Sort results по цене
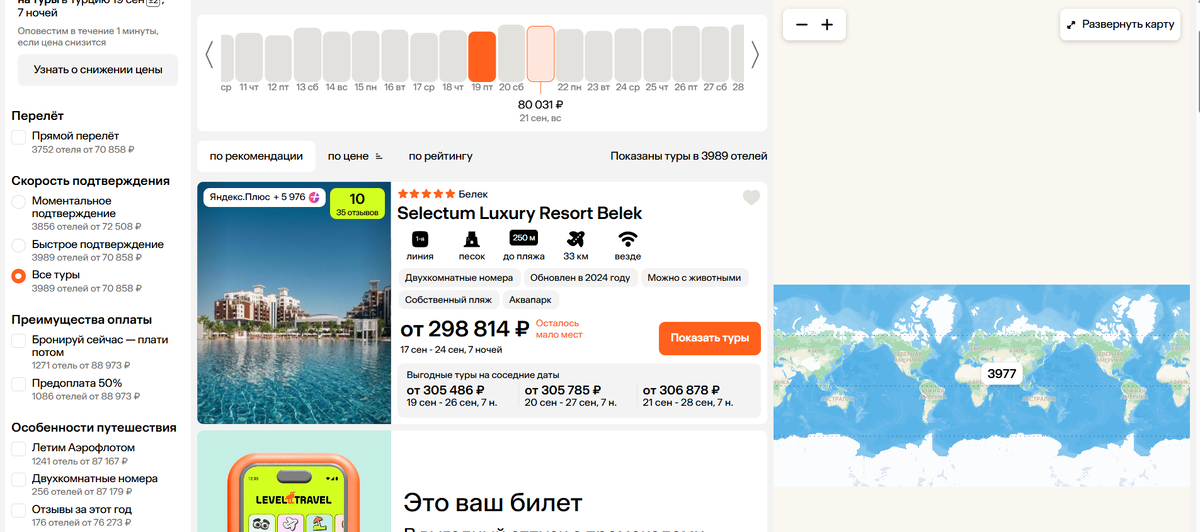Image resolution: width=1200 pixels, height=532 pixels. pos(349,156)
